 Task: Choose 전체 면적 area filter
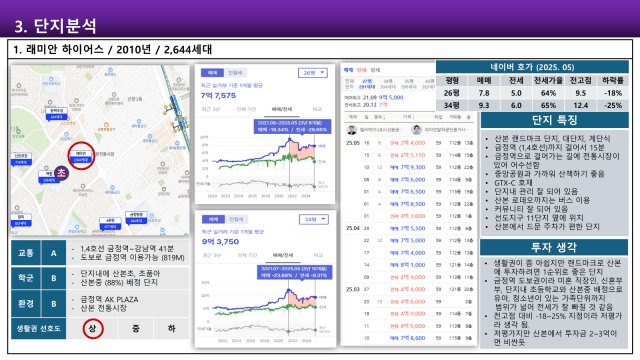coord(349,84)
